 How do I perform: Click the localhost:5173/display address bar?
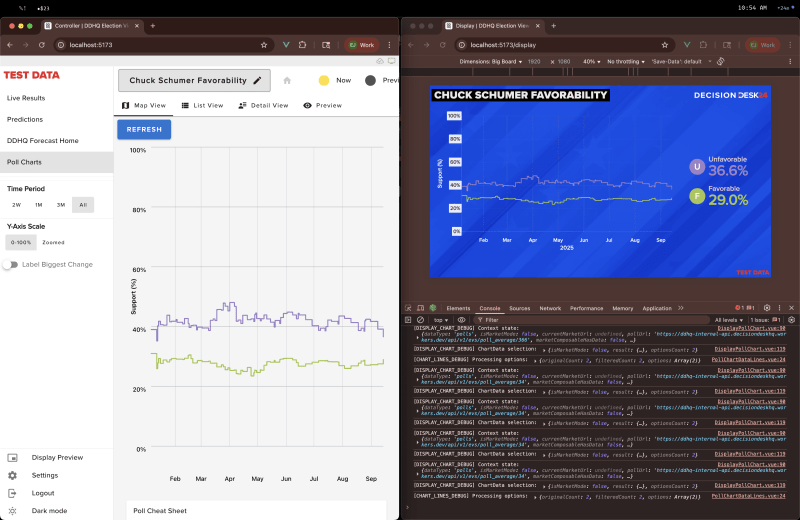click(x=565, y=45)
